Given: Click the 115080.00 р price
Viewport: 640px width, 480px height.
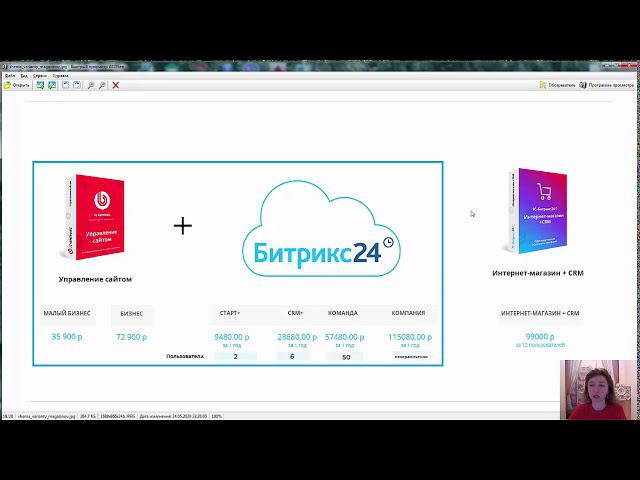Looking at the screenshot, I should pos(410,337).
